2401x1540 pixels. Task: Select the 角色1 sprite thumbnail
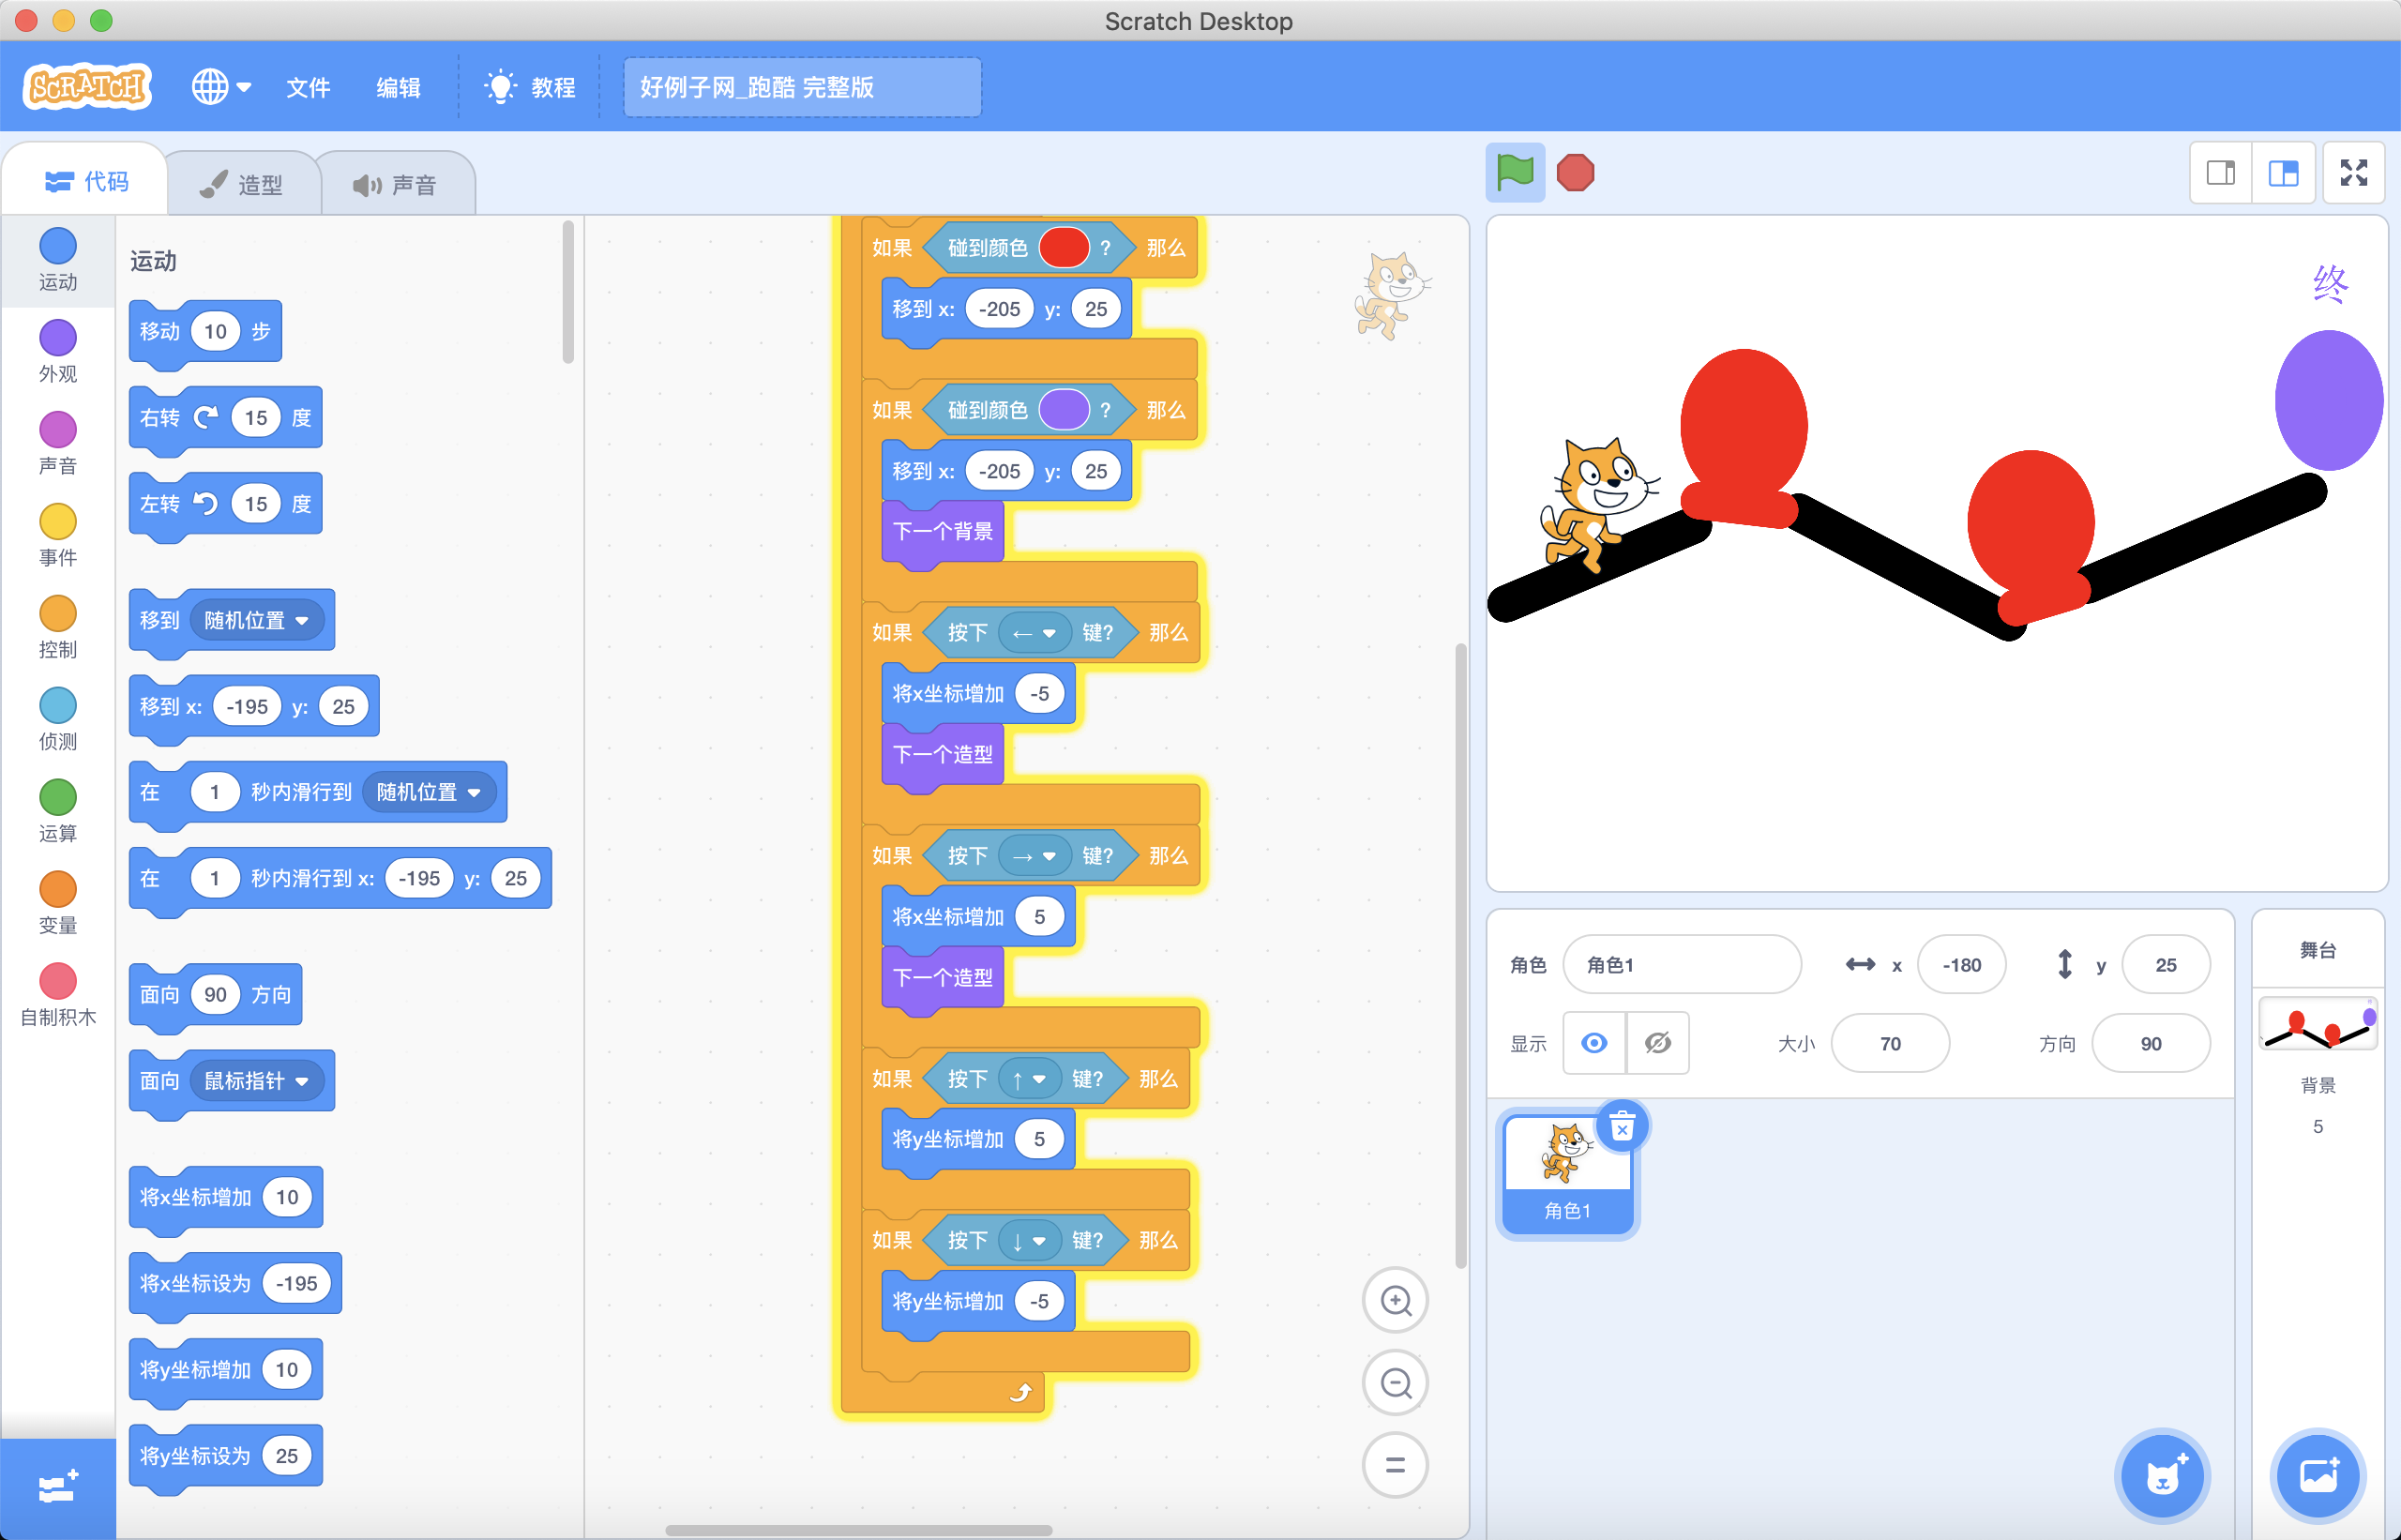click(x=1567, y=1175)
